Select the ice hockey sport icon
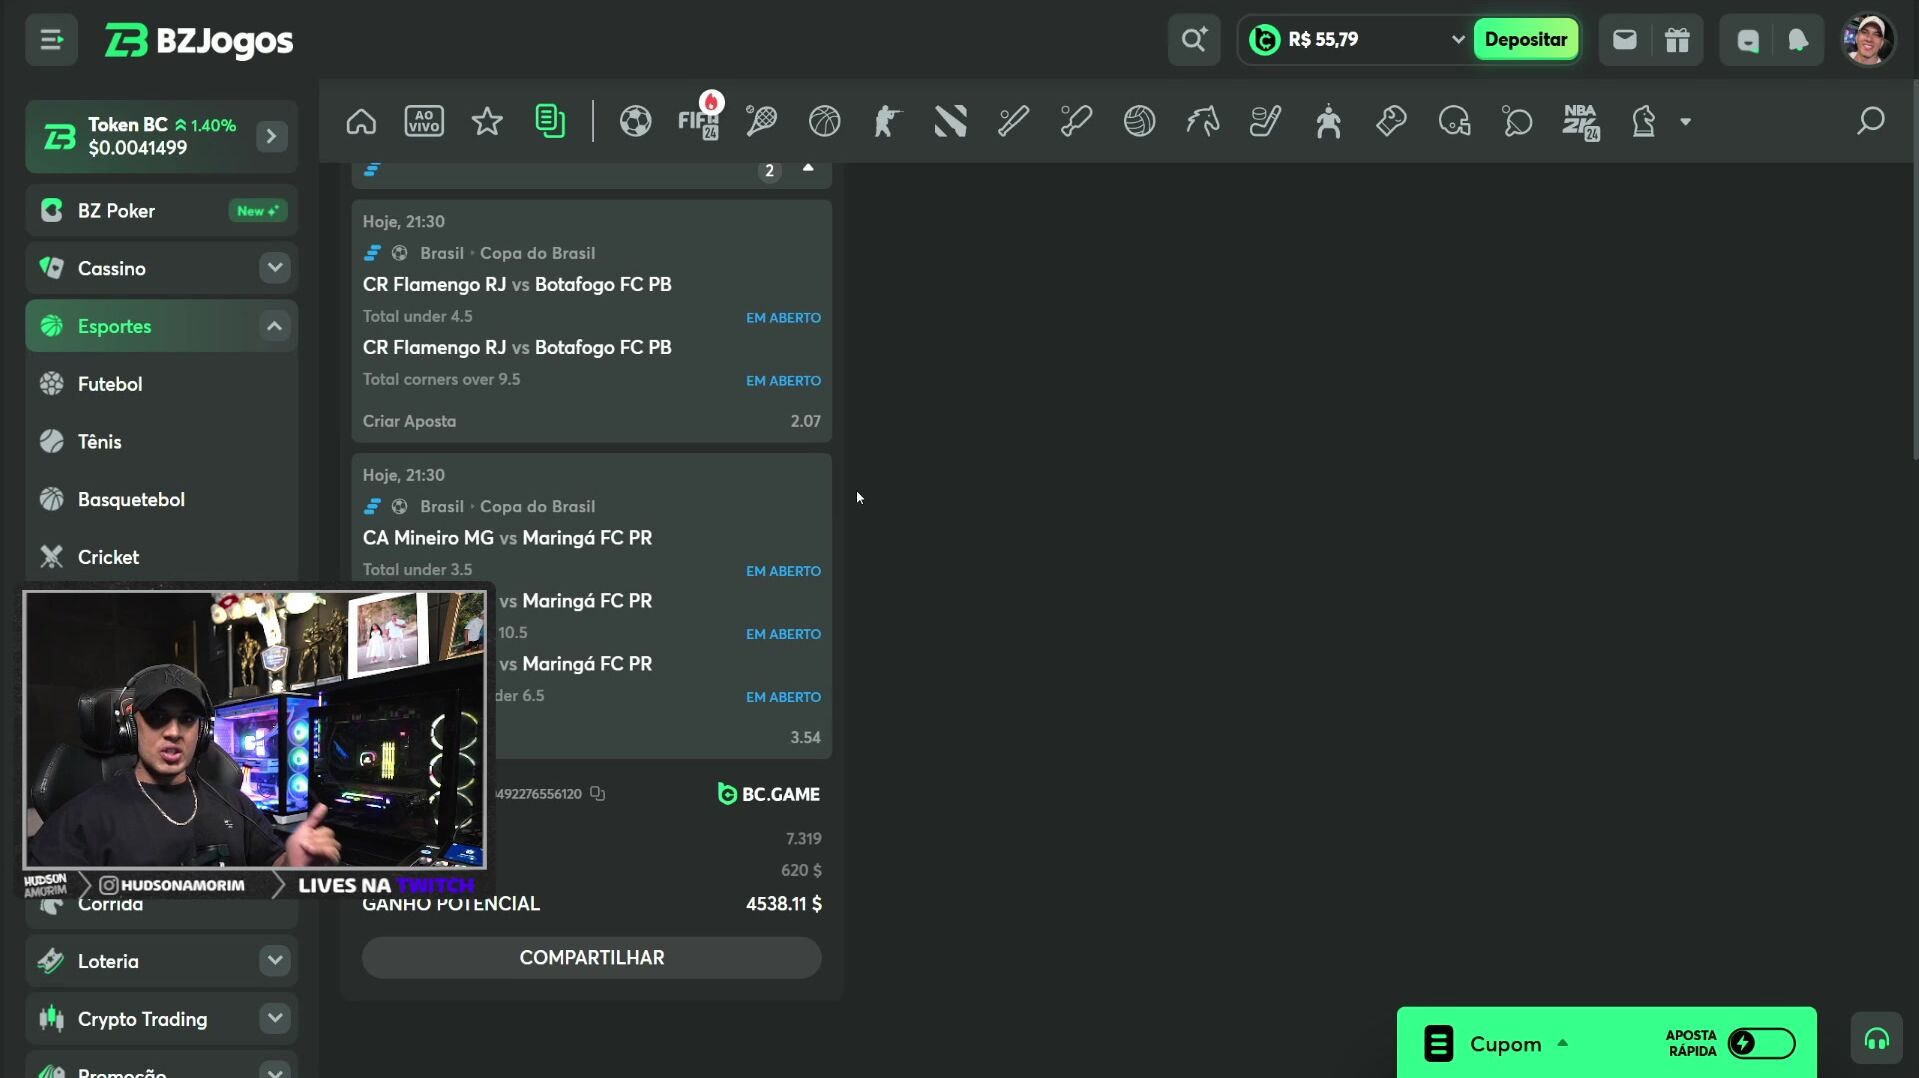 [1265, 122]
